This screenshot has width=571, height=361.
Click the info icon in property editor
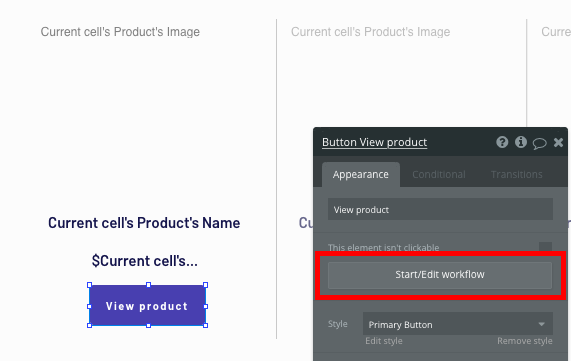pos(521,142)
